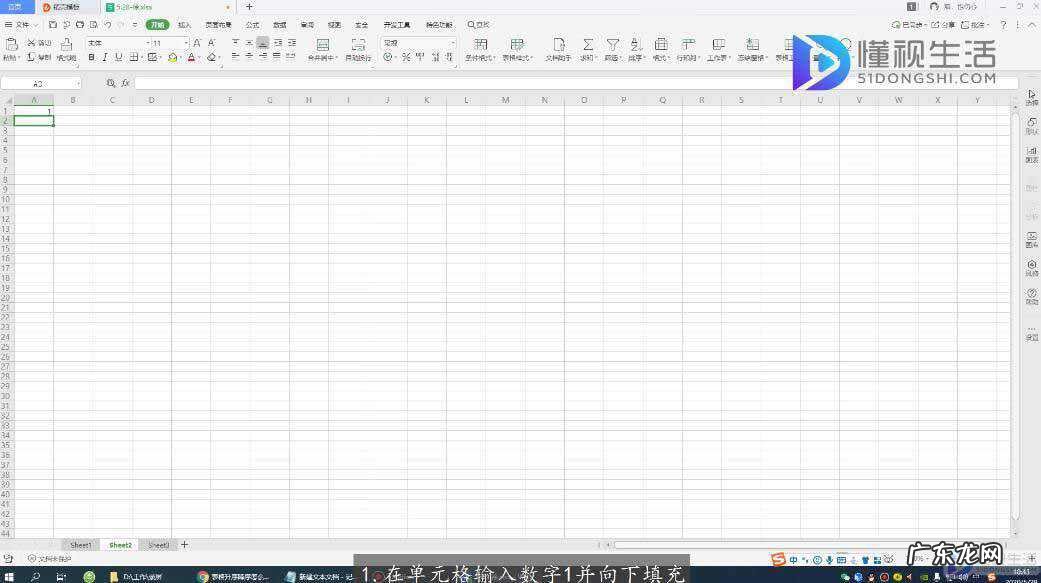Select cell A1 containing 1
Screen dimensions: 1041x583
tap(34, 111)
